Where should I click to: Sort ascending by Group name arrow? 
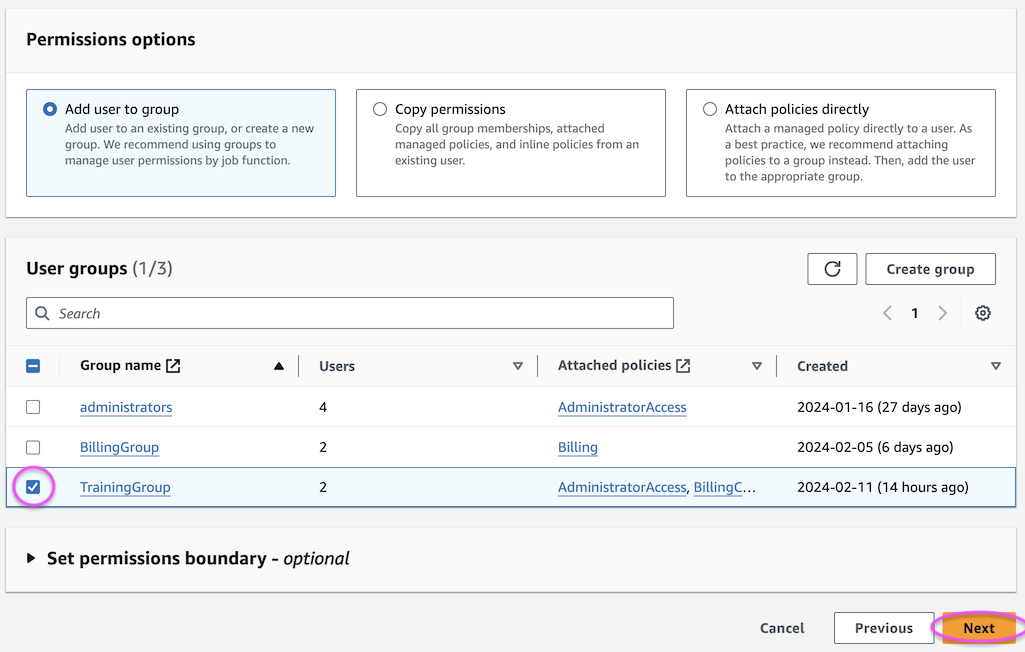pyautogui.click(x=279, y=366)
